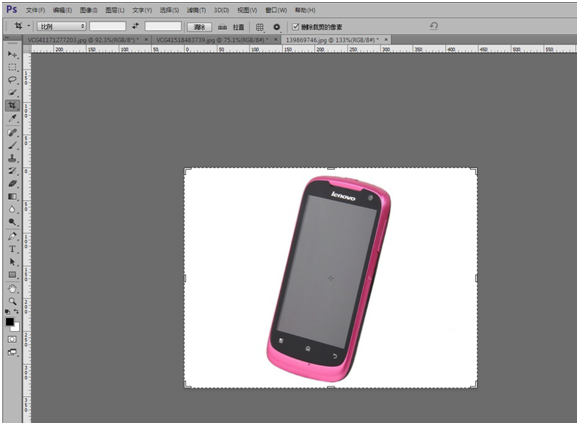
Task: Open the View menu
Action: [247, 10]
